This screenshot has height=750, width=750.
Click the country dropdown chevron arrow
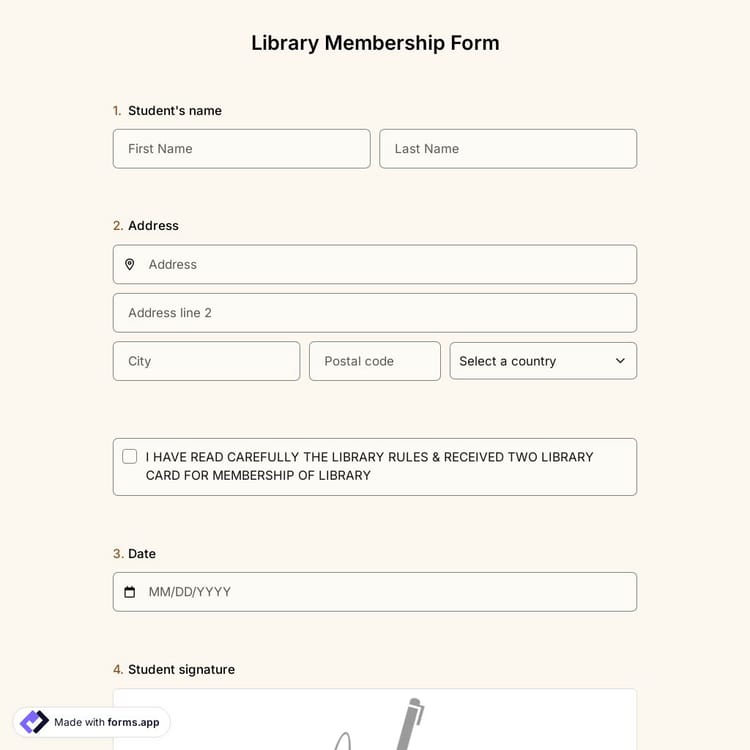tap(620, 361)
